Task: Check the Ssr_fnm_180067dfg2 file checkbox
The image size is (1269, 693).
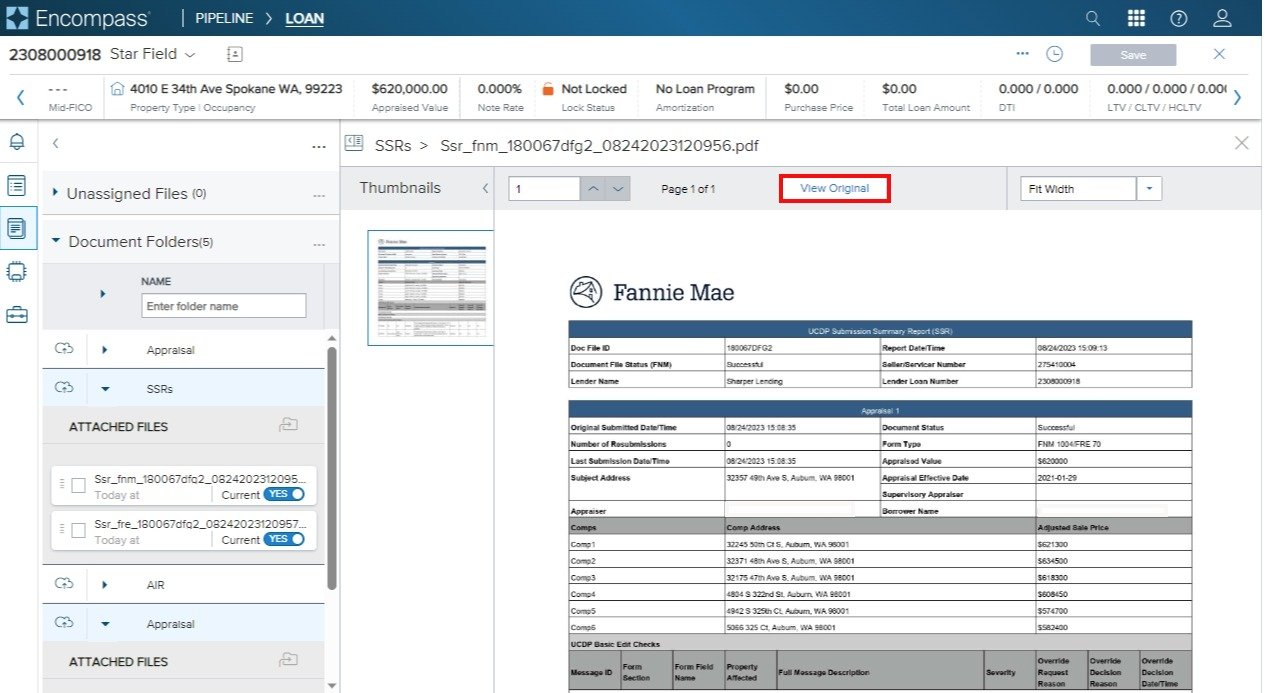Action: pos(79,485)
